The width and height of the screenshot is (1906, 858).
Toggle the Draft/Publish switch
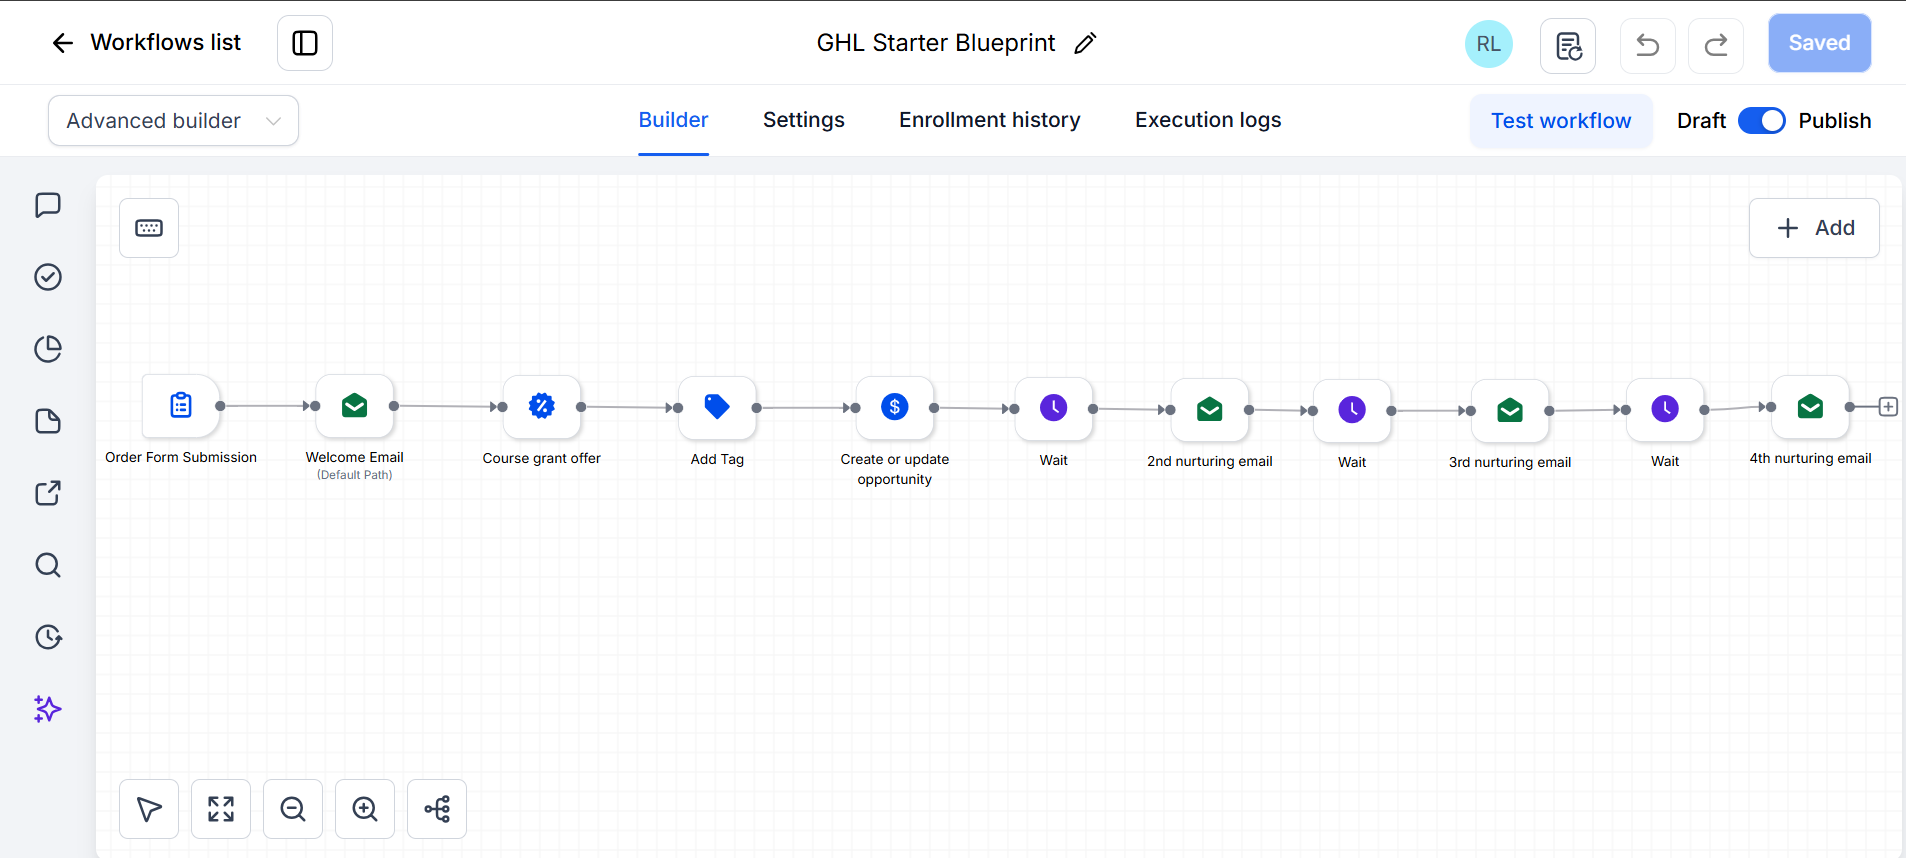pos(1762,121)
